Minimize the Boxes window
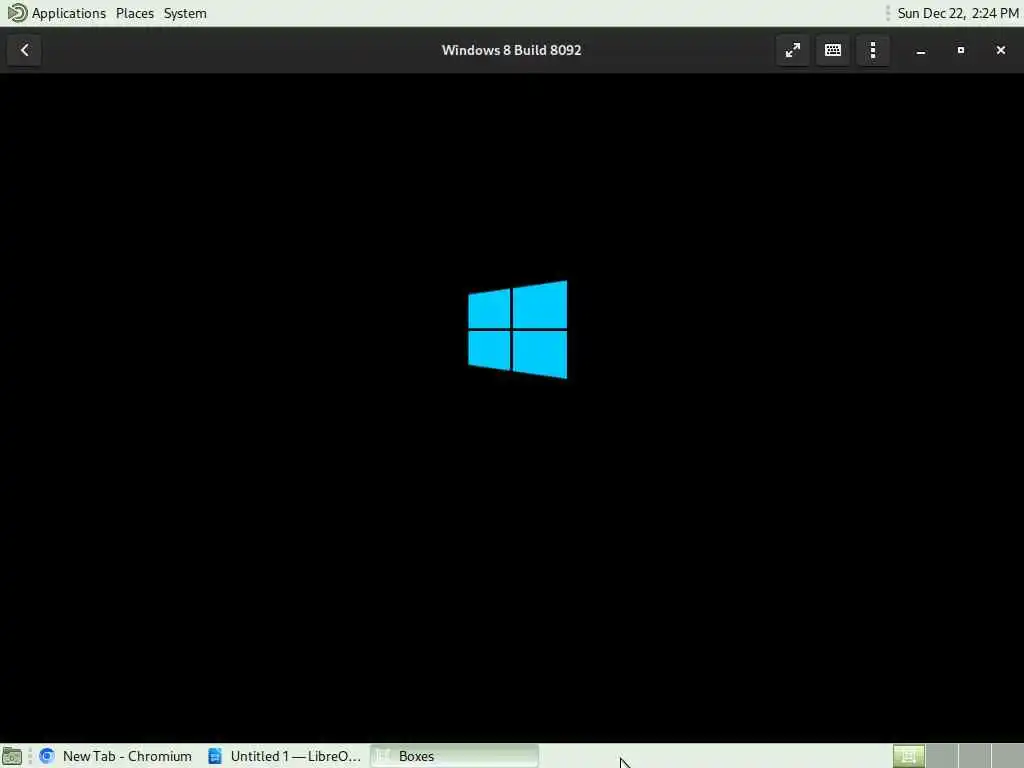1024x768 pixels. click(x=921, y=50)
